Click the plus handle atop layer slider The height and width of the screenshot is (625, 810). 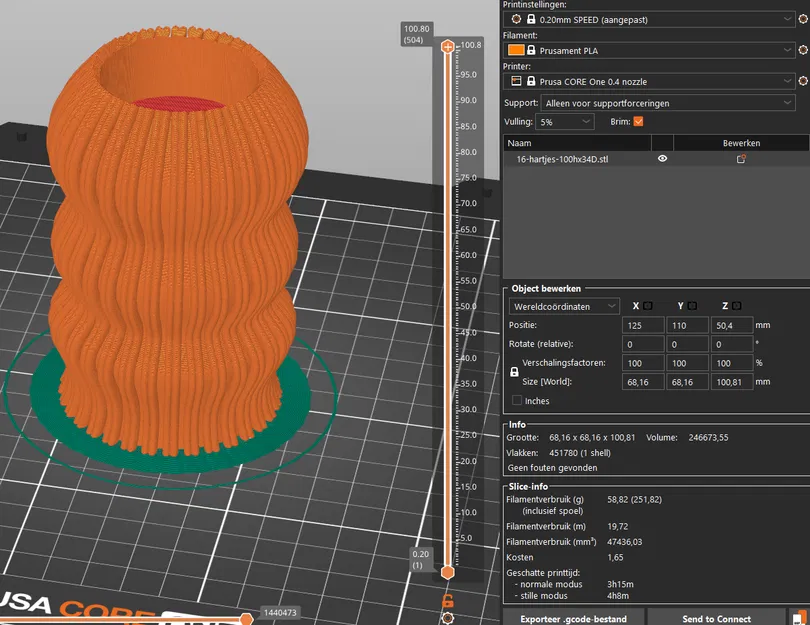pyautogui.click(x=448, y=47)
